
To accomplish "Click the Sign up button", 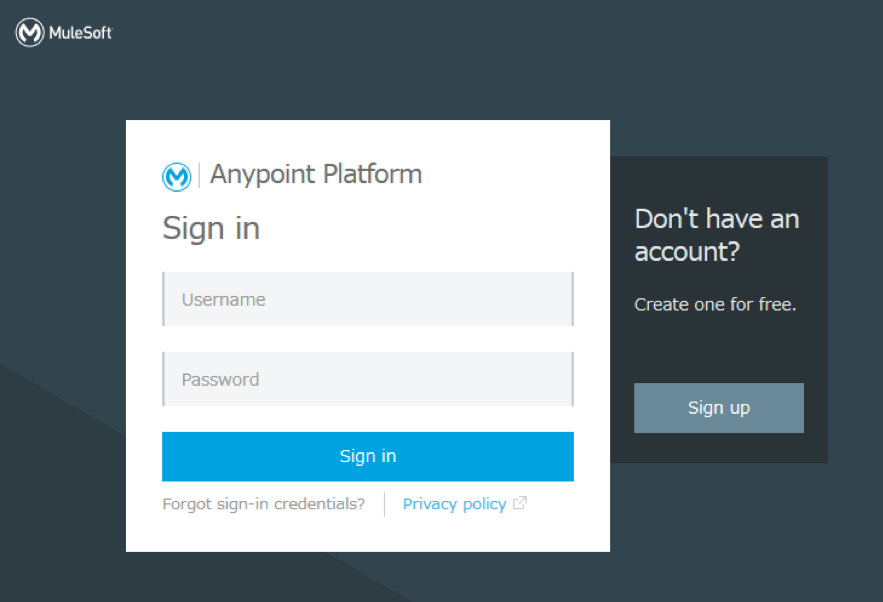I will coord(719,408).
